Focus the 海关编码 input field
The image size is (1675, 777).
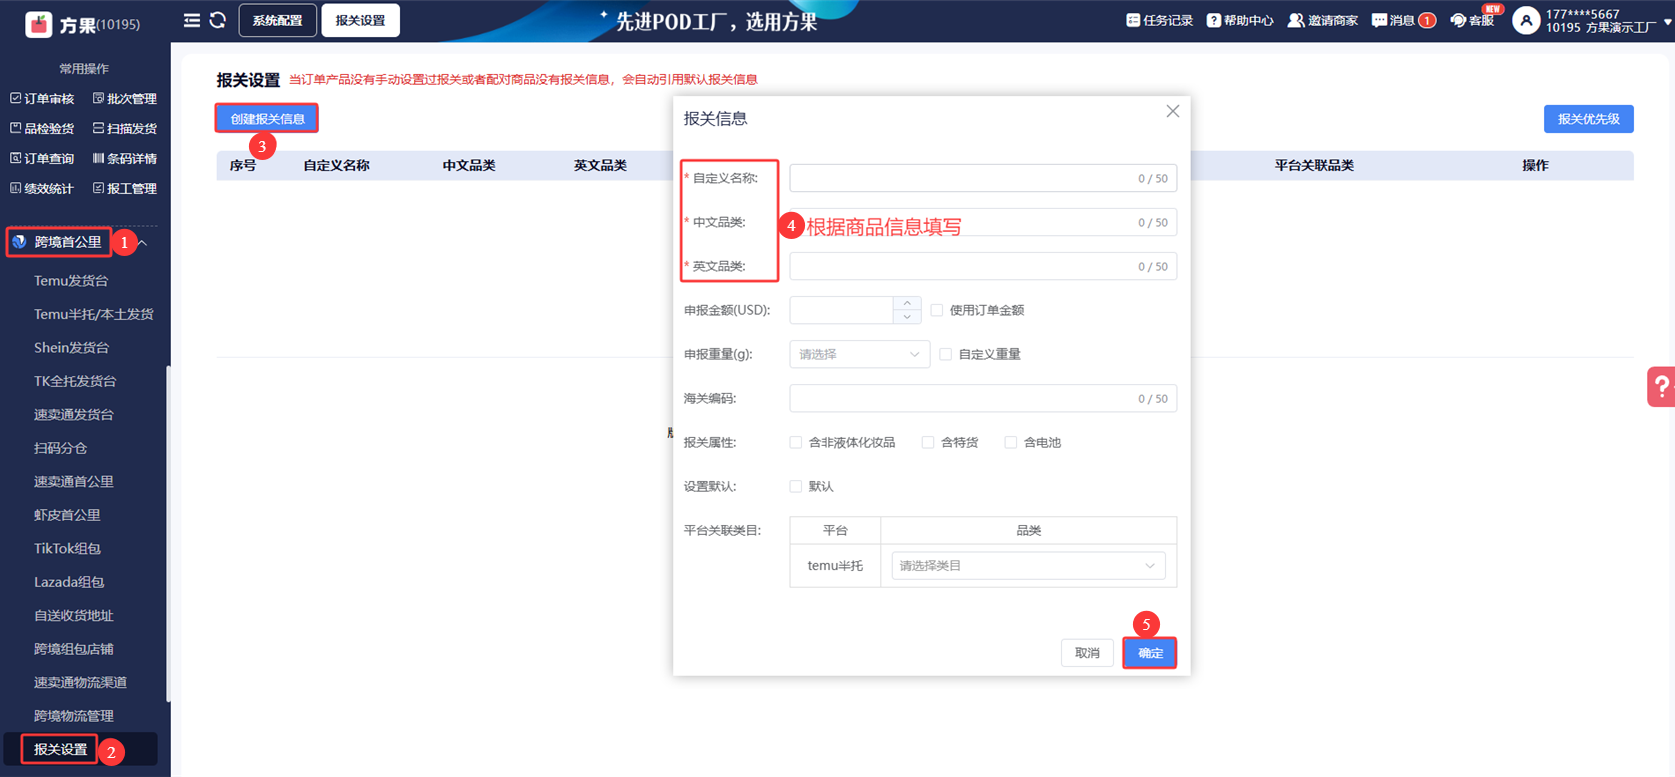coord(983,398)
